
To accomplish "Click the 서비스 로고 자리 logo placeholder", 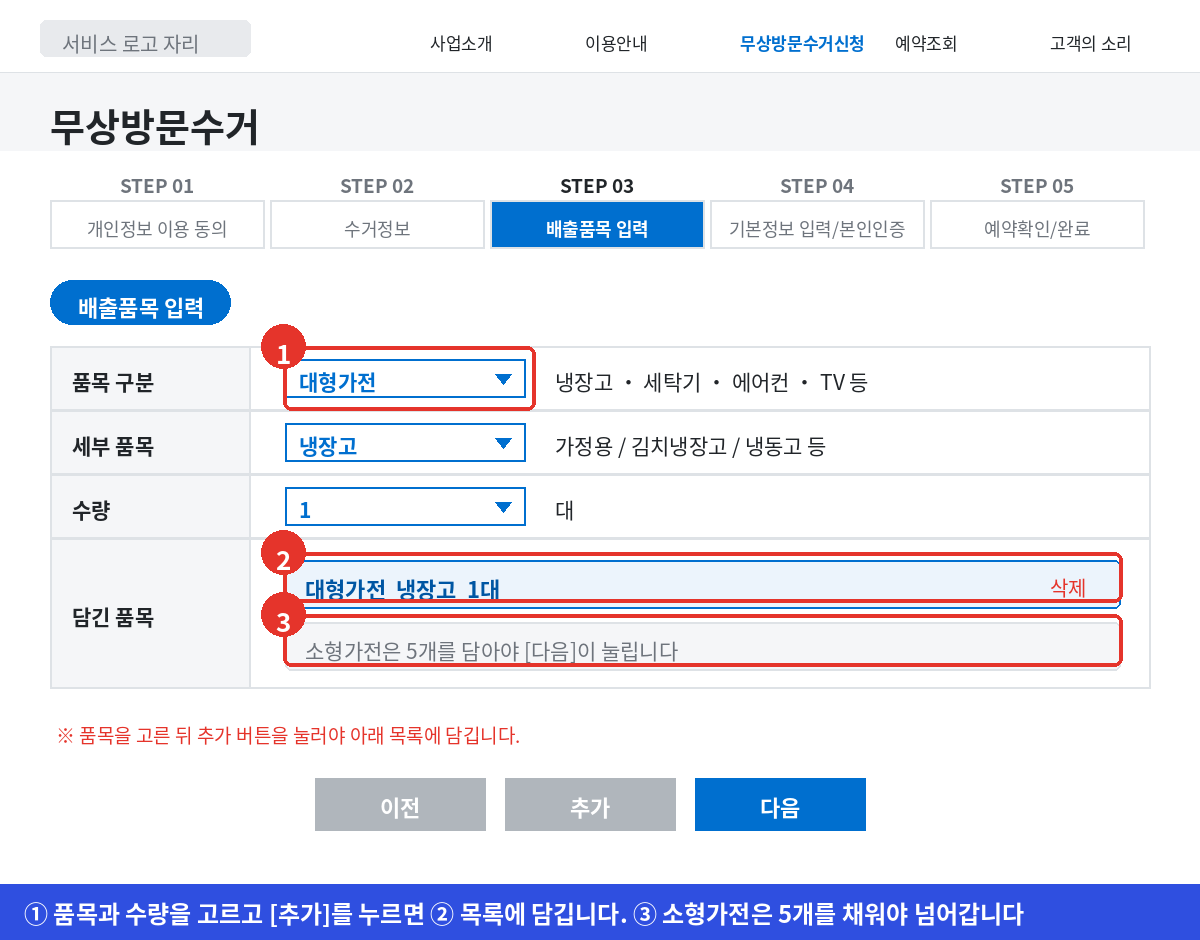I will (x=145, y=39).
